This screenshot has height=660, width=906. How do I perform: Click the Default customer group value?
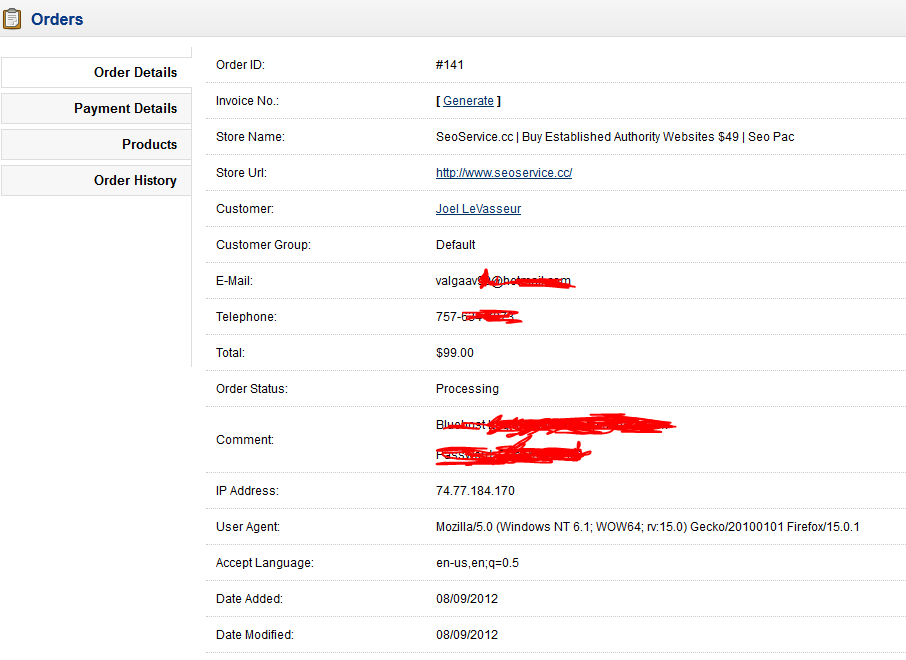(455, 244)
